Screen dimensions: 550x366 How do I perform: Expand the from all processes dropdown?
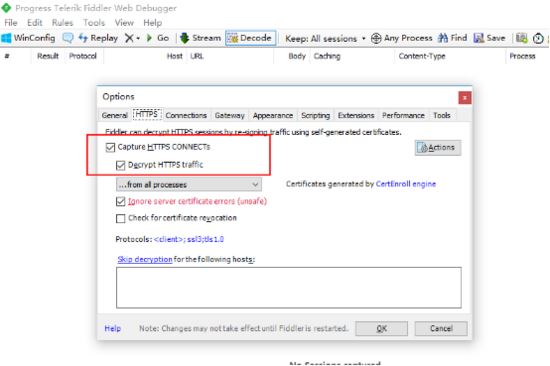[189, 185]
